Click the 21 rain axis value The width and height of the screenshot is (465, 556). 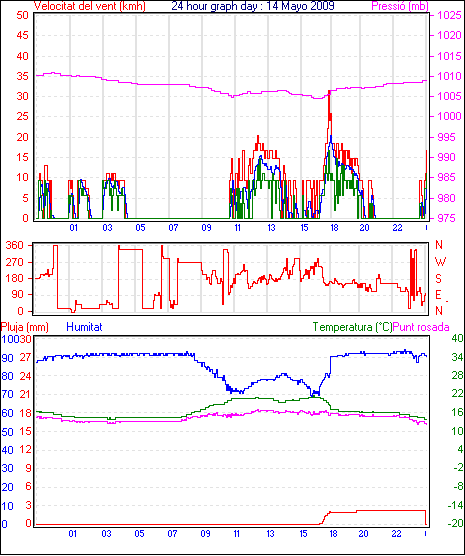click(26, 393)
